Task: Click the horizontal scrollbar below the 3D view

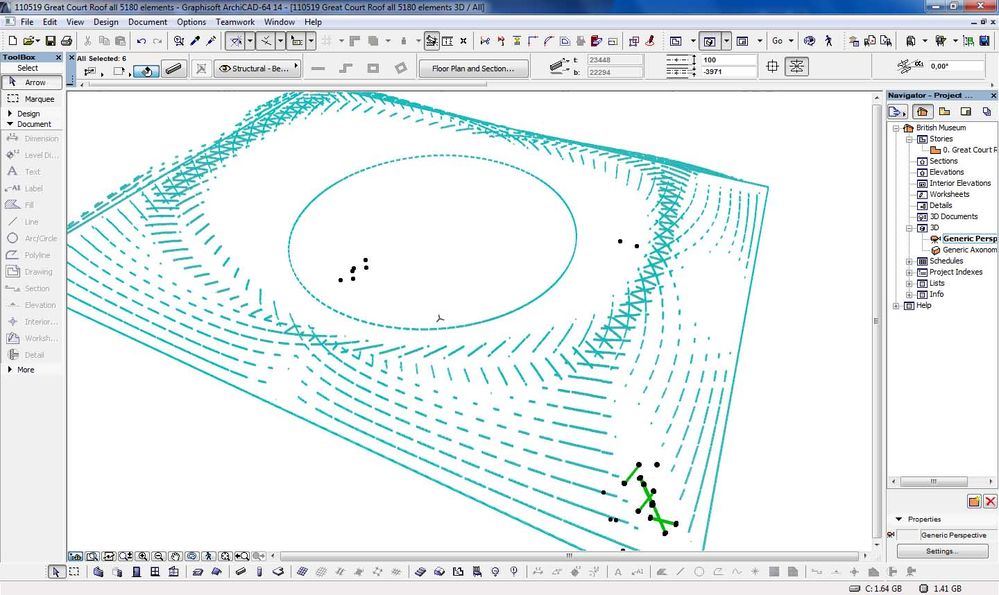Action: click(569, 556)
